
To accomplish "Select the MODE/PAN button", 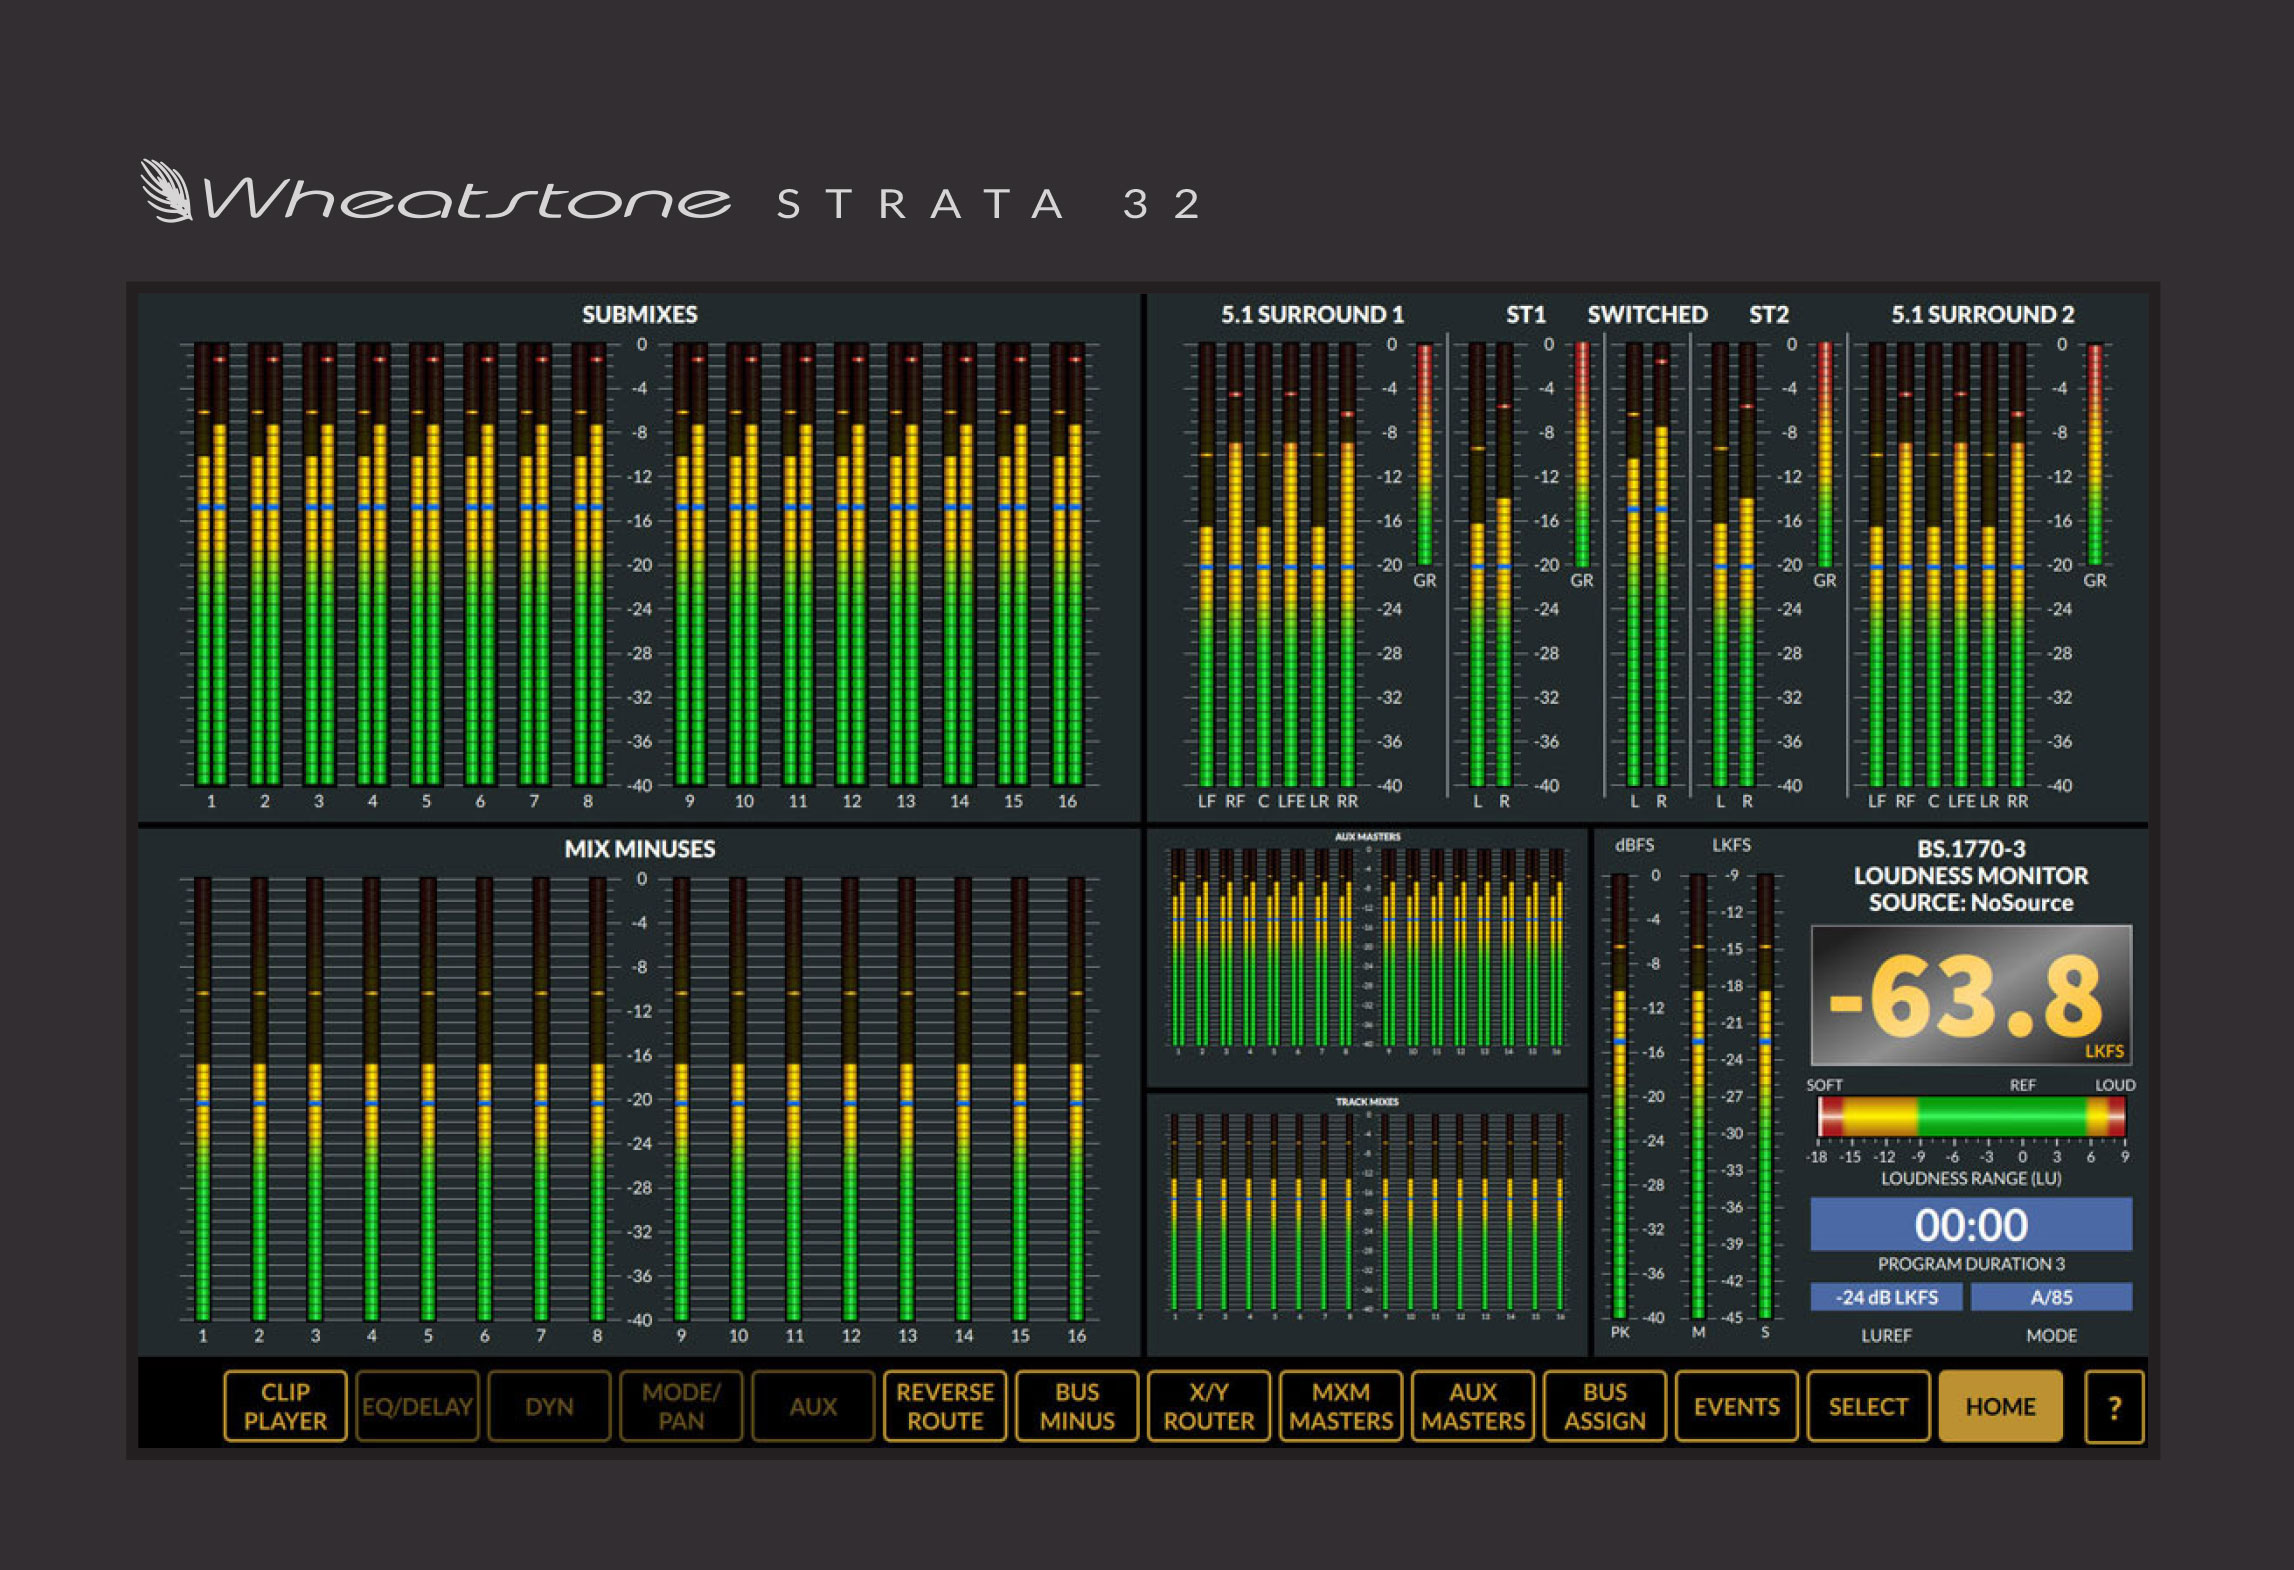I will [x=681, y=1406].
